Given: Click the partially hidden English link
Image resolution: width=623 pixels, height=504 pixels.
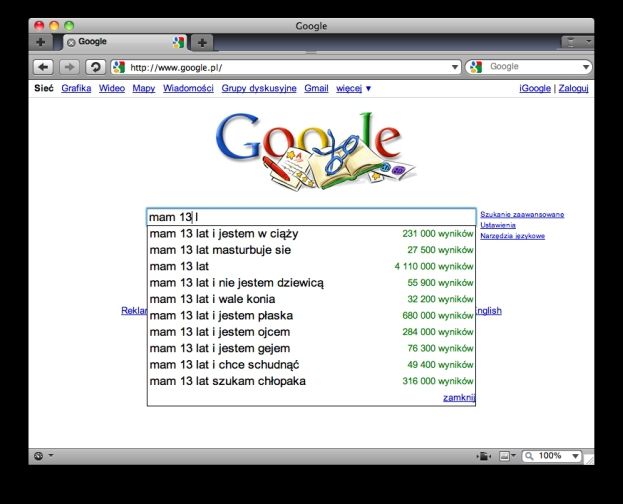Looking at the screenshot, I should (x=489, y=310).
